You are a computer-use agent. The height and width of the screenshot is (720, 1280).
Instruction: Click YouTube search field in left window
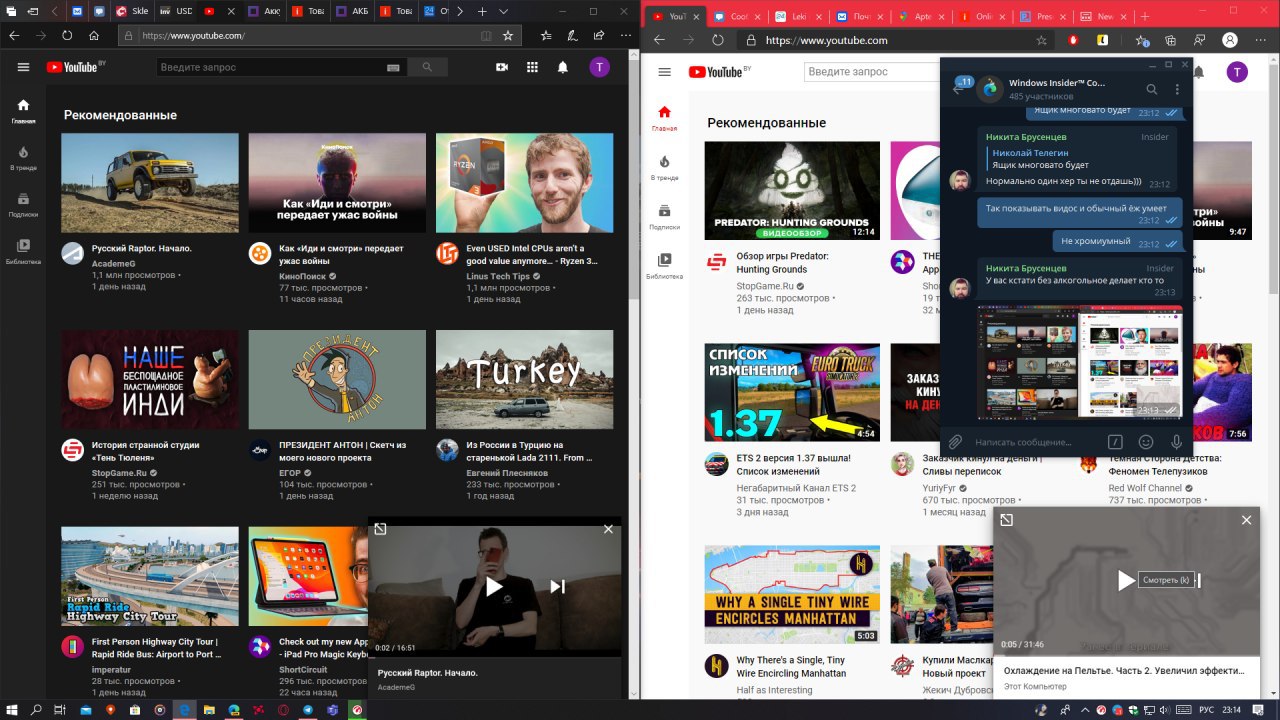tap(270, 67)
